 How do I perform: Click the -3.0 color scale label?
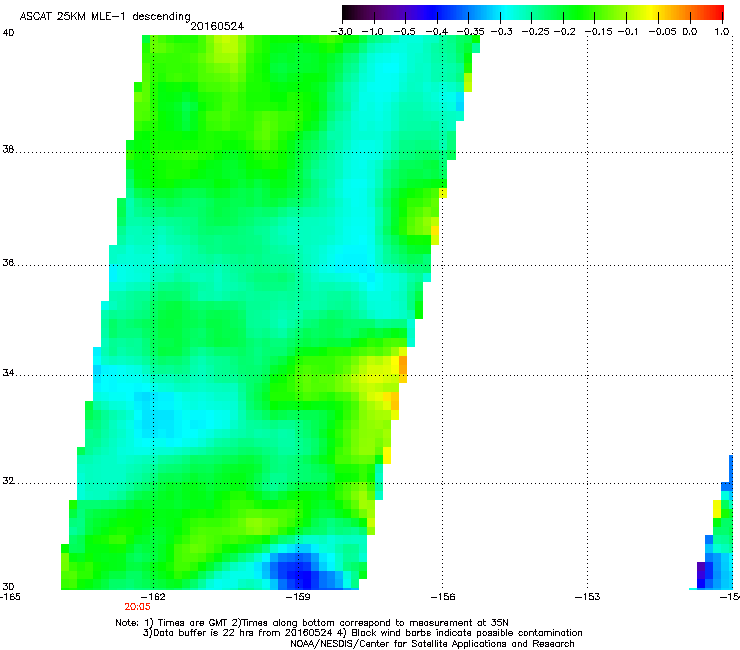tap(341, 32)
